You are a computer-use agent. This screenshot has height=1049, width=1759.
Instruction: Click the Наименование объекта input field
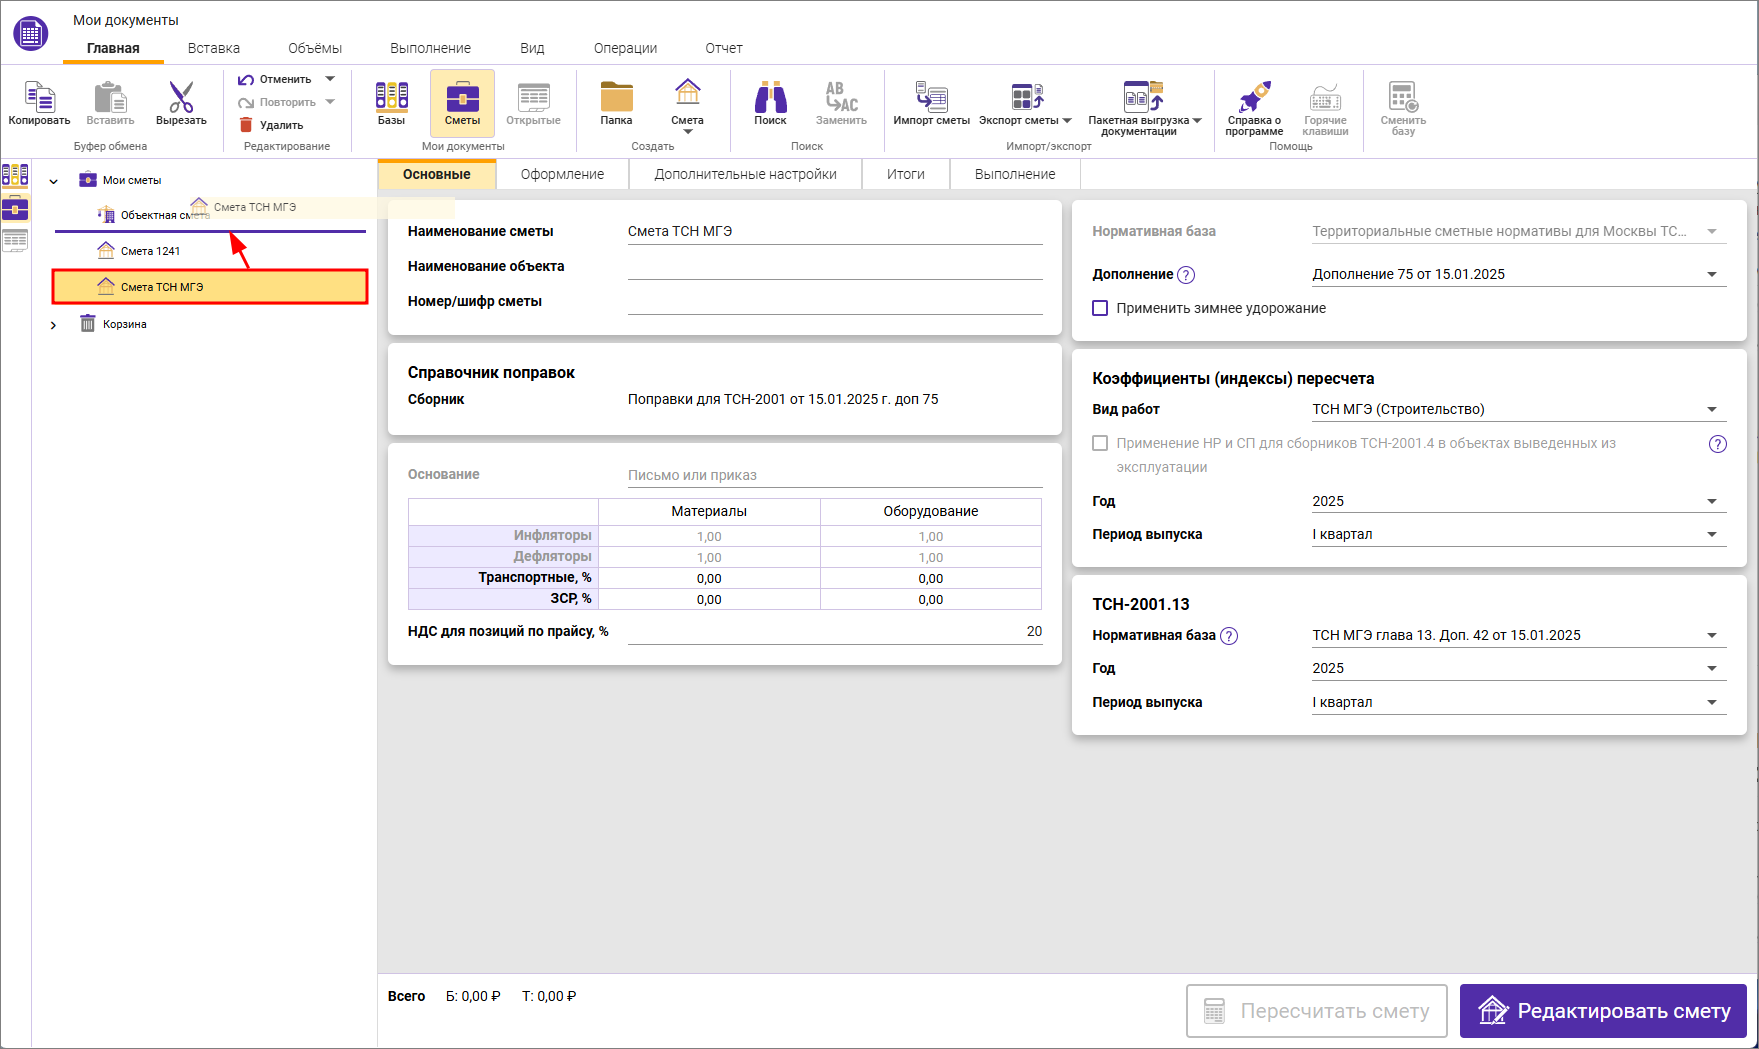point(834,267)
